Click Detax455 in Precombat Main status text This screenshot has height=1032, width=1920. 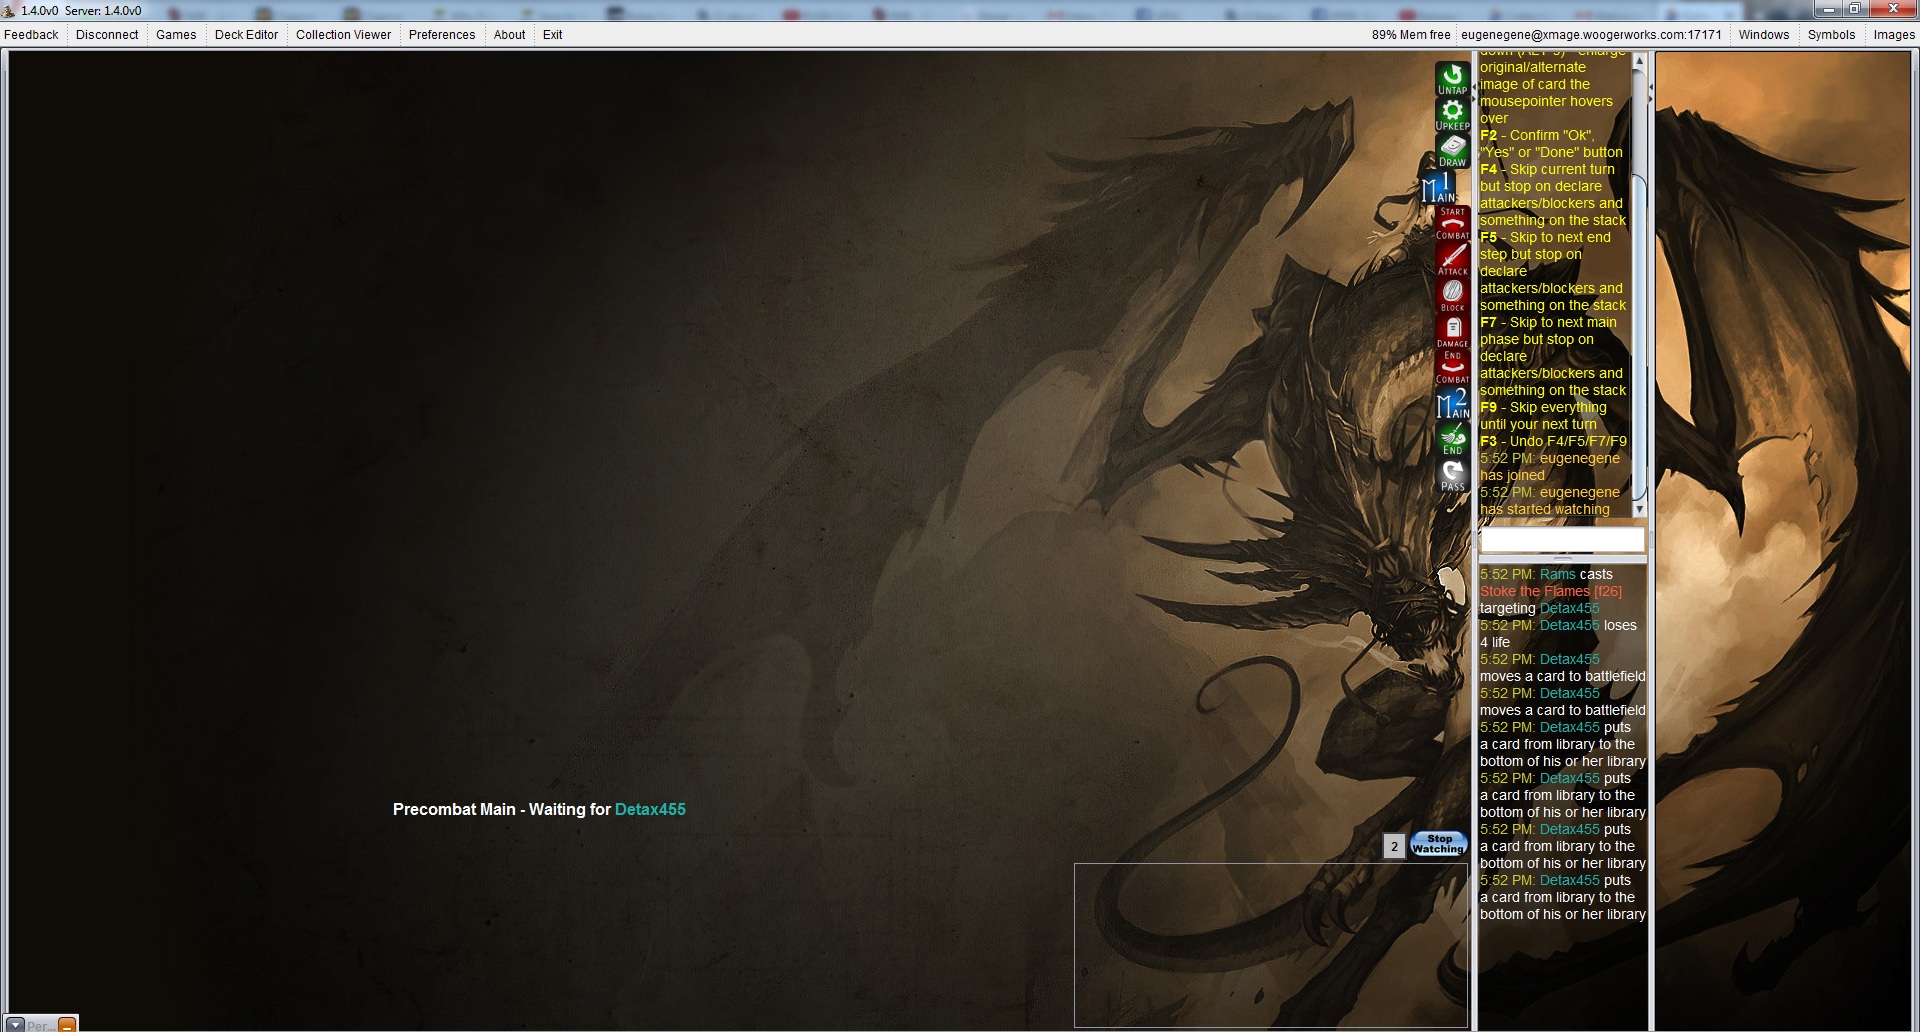[650, 810]
